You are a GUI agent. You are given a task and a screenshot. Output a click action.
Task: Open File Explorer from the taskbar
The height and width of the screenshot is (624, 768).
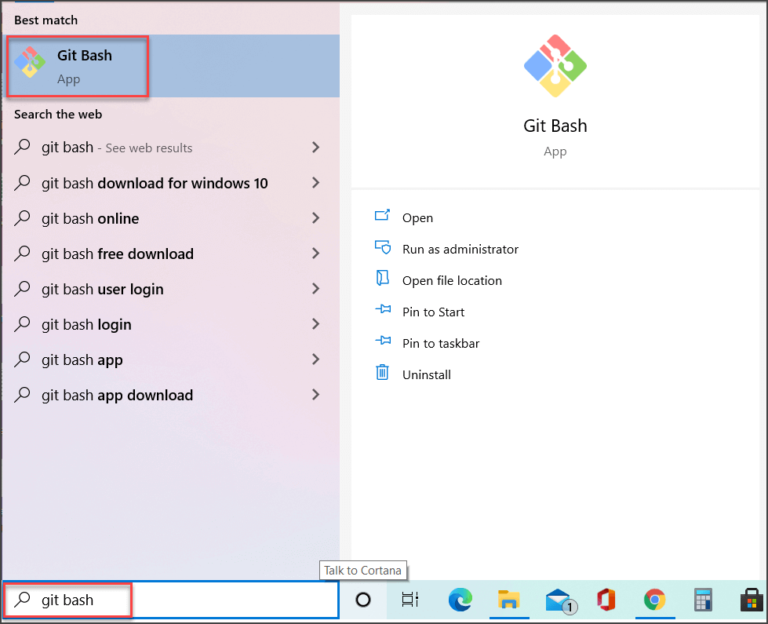[508, 600]
